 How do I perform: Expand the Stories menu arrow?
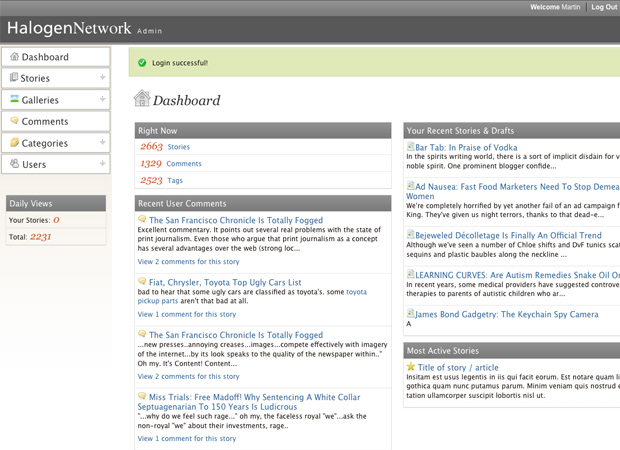pyautogui.click(x=102, y=77)
